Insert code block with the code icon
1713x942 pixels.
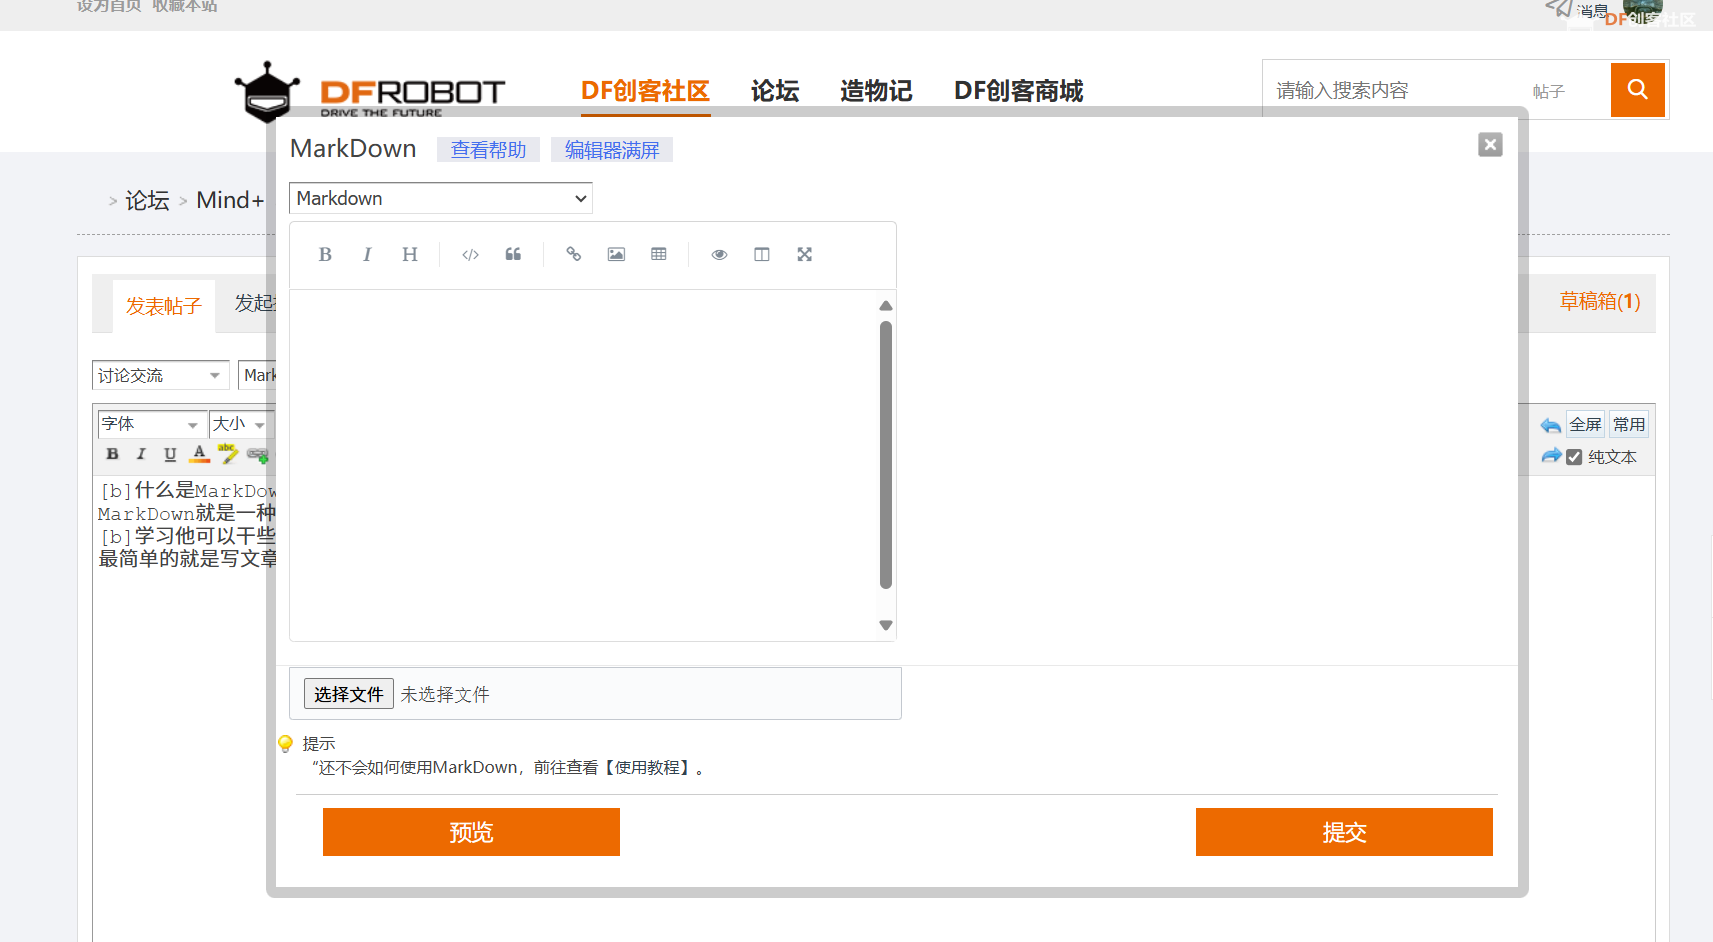pos(470,255)
